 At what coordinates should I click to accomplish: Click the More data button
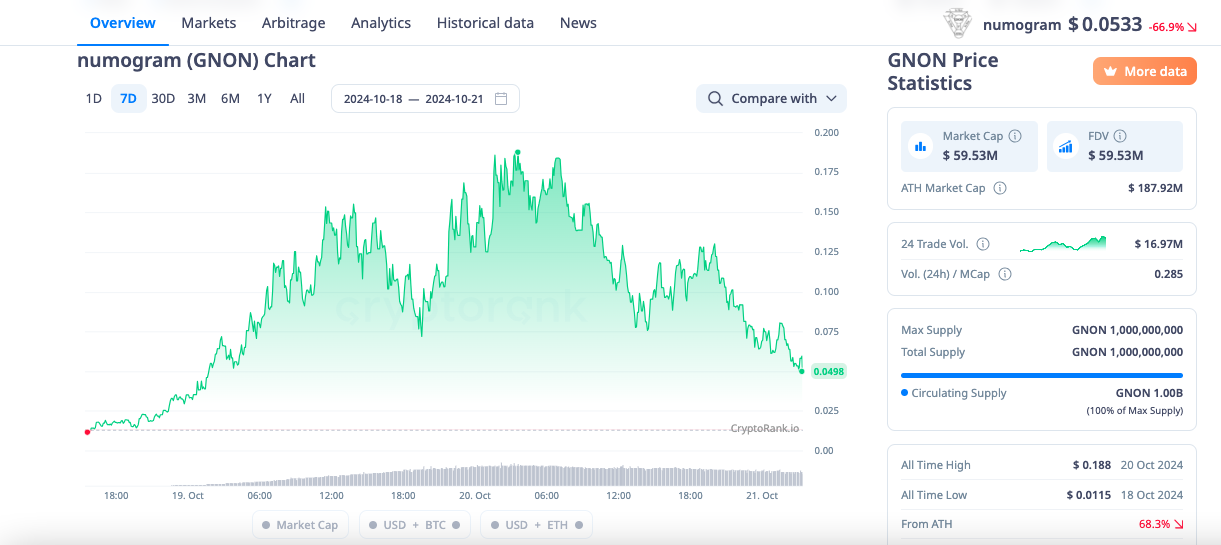(x=1145, y=71)
